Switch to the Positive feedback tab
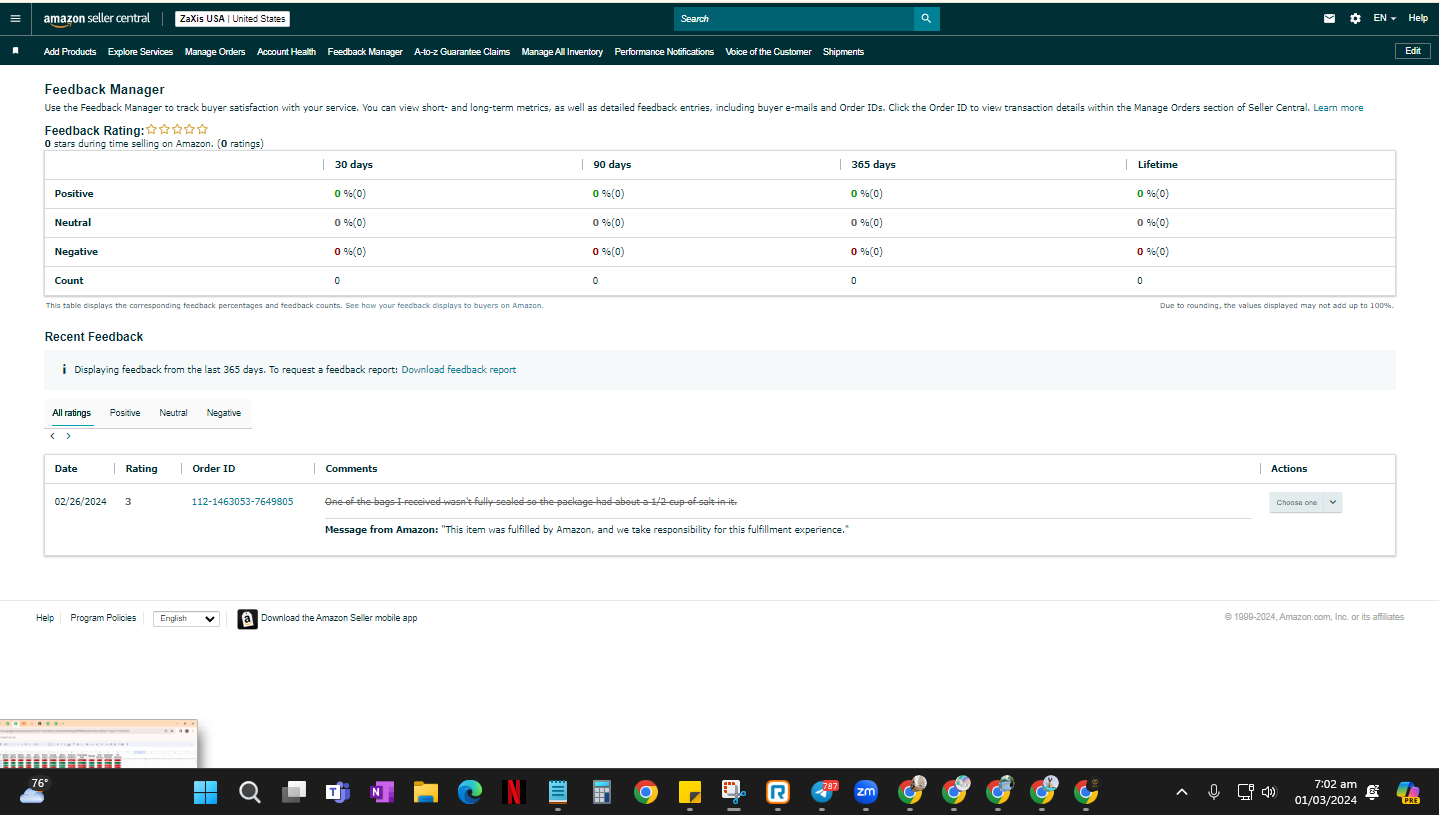The width and height of the screenshot is (1439, 815). (x=125, y=413)
